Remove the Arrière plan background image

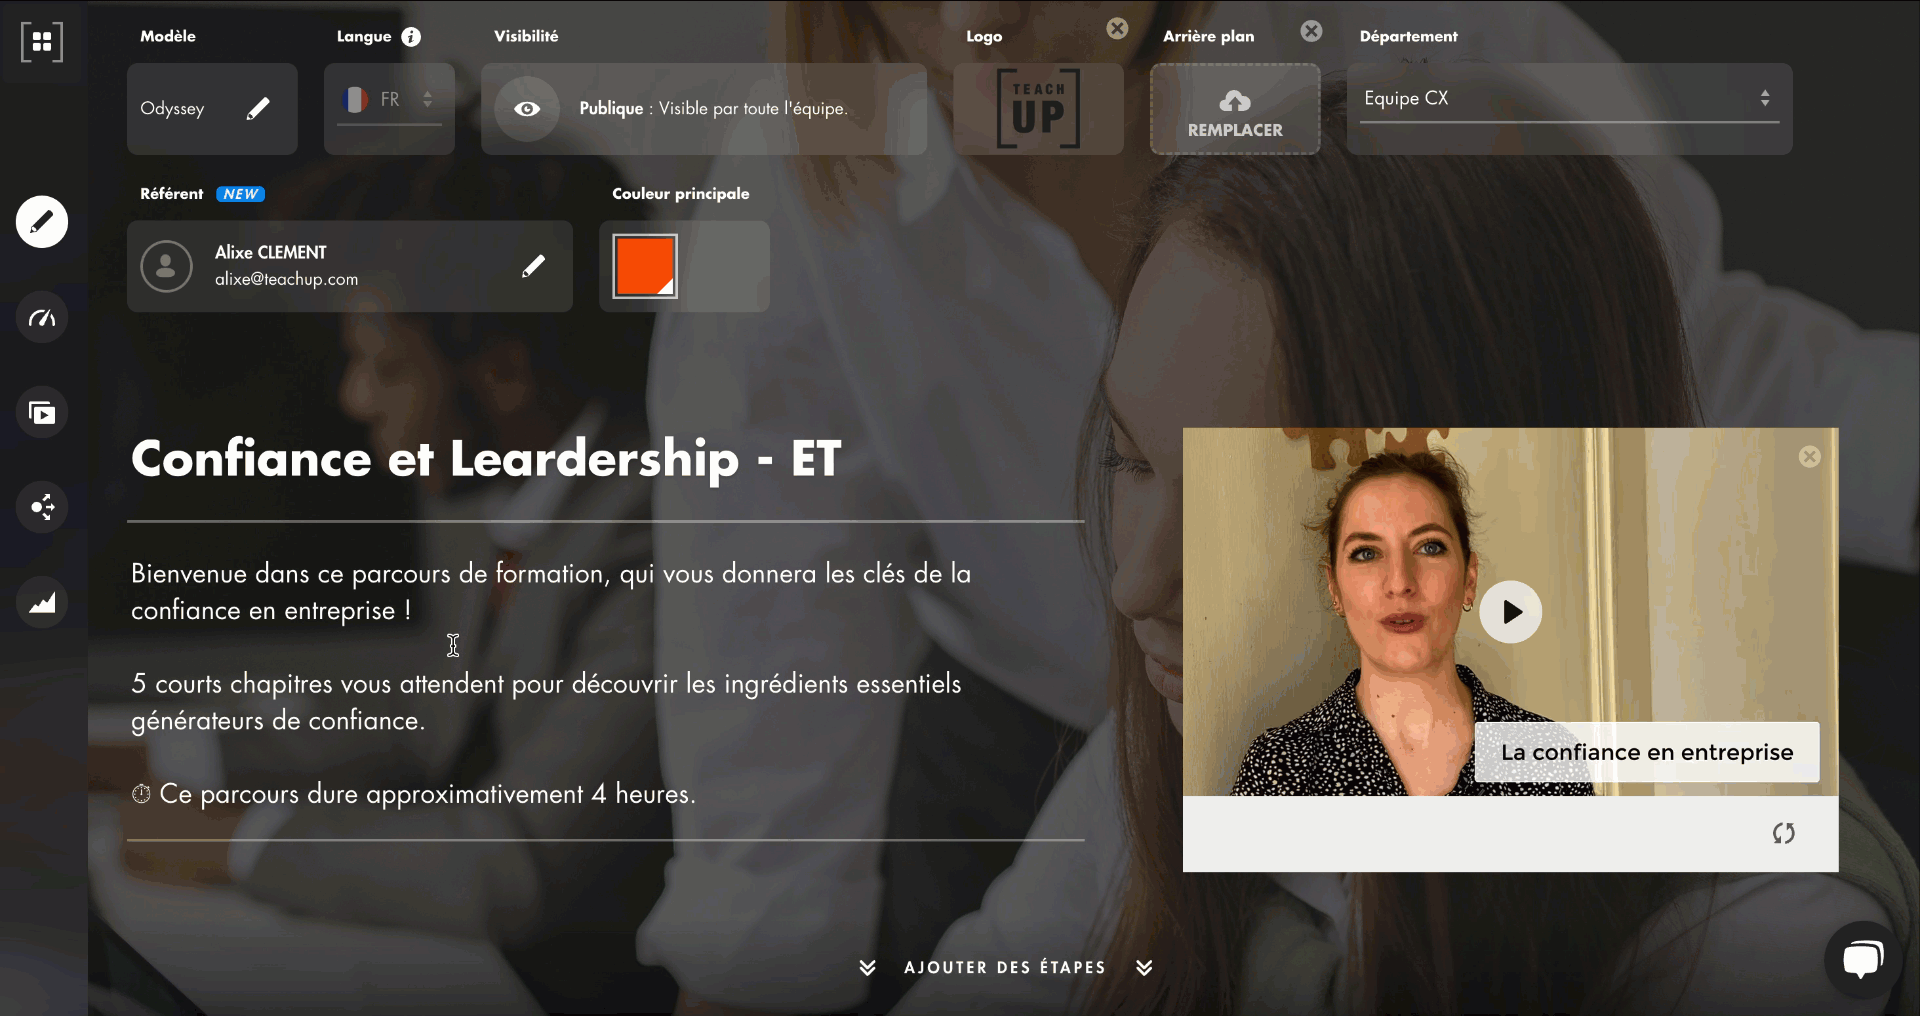(1311, 31)
